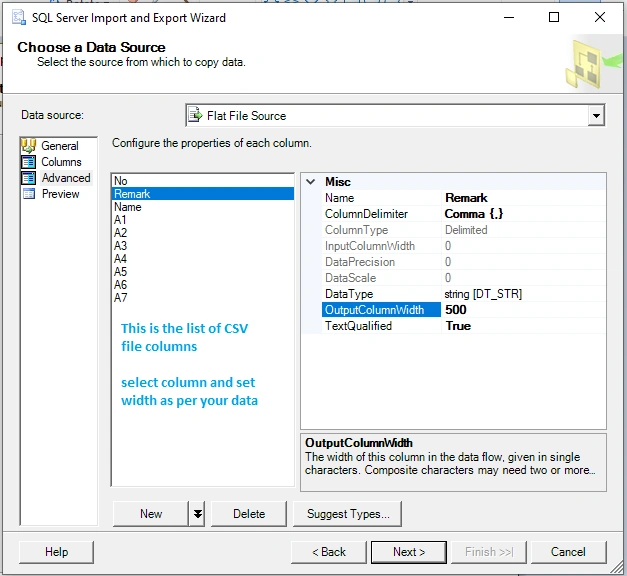Maximize the wizard window
Screen dimensions: 627x576
click(554, 18)
